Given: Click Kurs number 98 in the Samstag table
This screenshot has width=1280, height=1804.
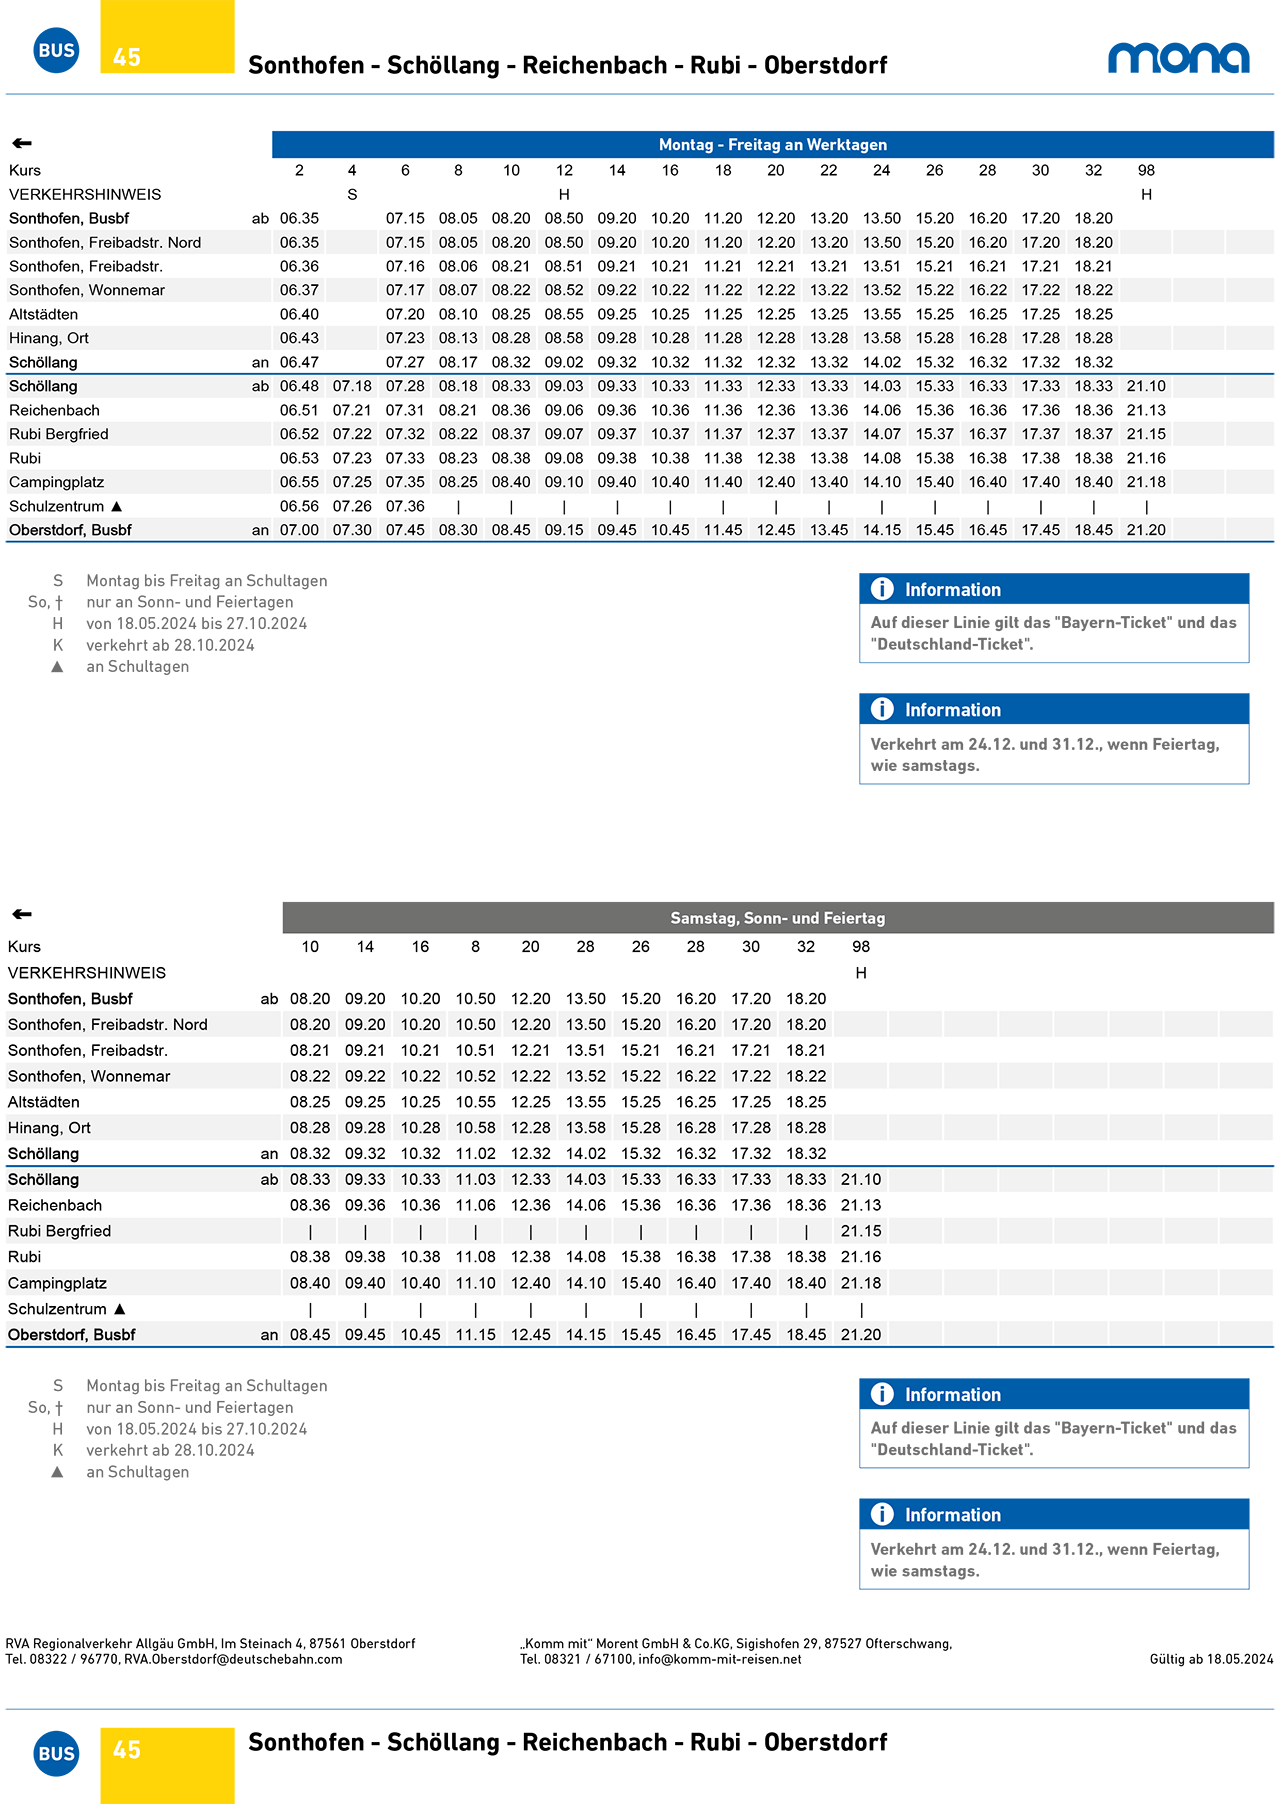Looking at the screenshot, I should click(x=861, y=947).
